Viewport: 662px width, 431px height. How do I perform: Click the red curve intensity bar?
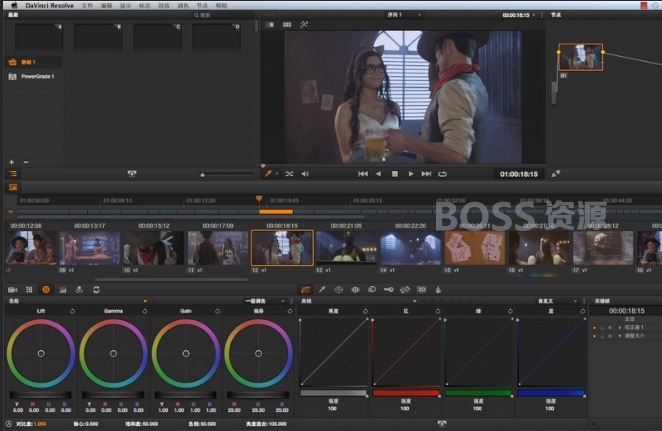(x=406, y=393)
